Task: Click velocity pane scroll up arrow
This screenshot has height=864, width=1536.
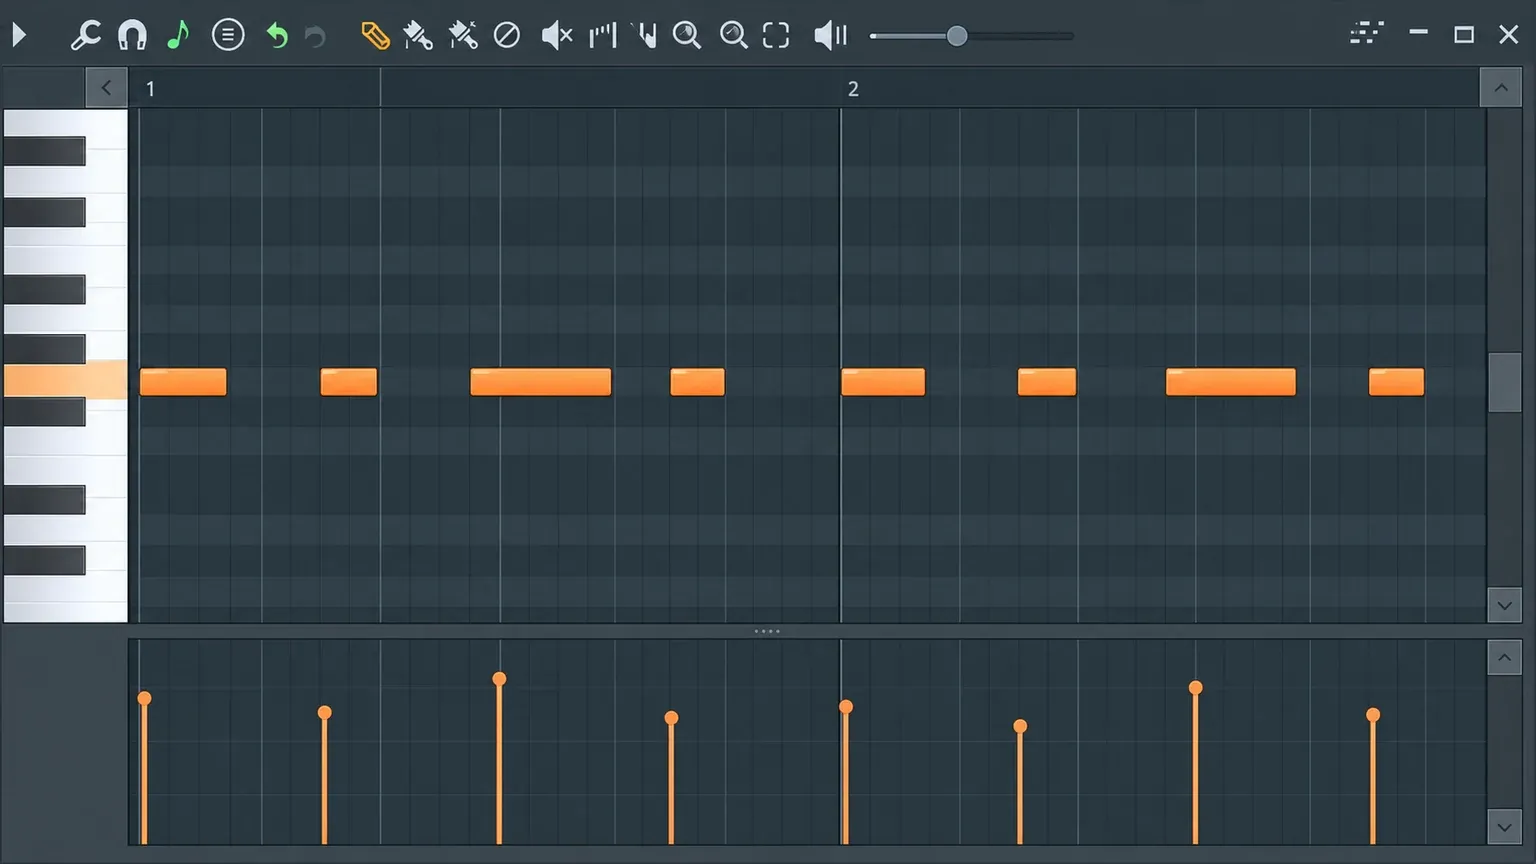Action: pos(1504,658)
